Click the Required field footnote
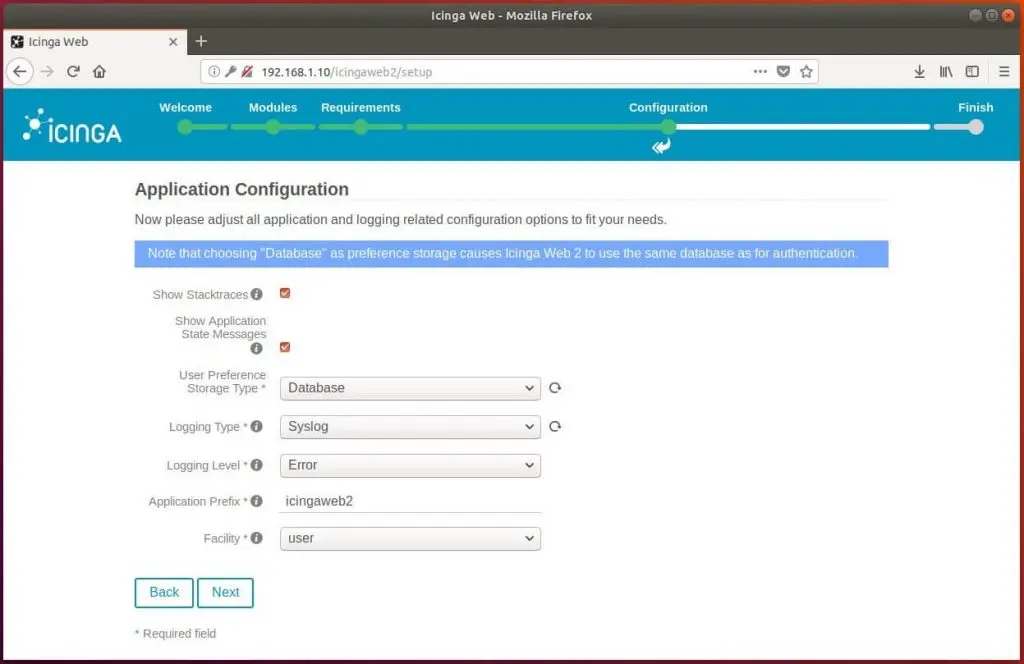Image resolution: width=1024 pixels, height=664 pixels. click(x=175, y=633)
